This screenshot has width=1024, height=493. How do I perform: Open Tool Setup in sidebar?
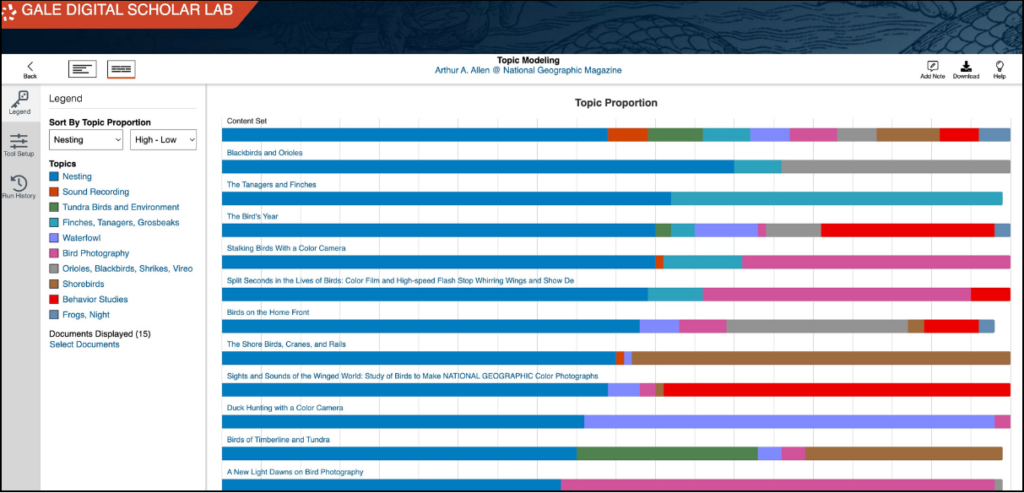click(x=20, y=145)
